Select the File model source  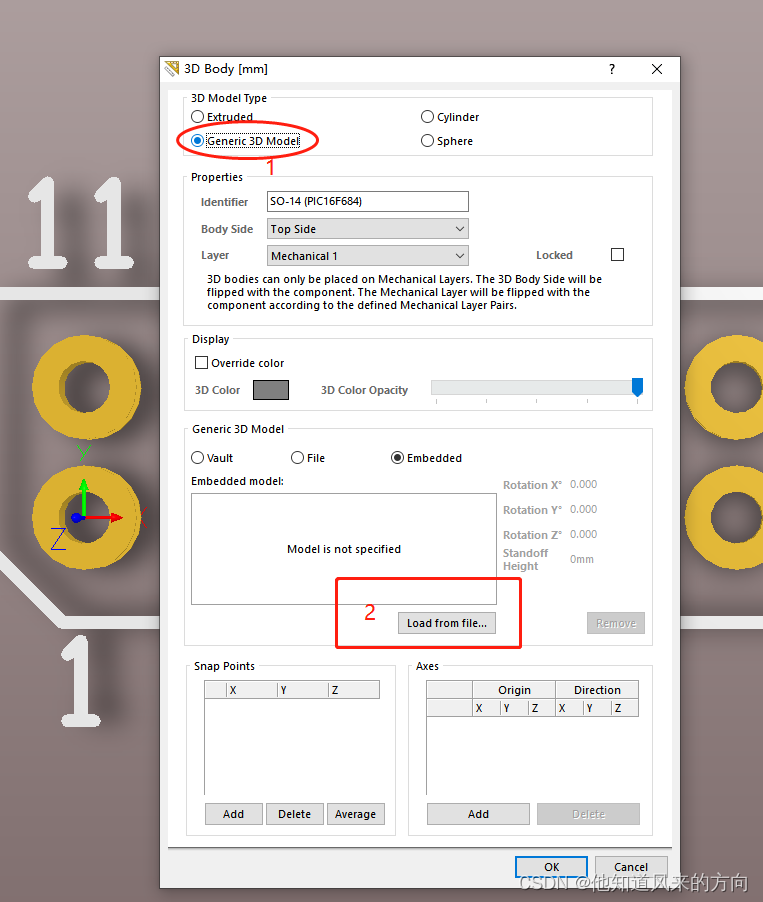click(298, 458)
